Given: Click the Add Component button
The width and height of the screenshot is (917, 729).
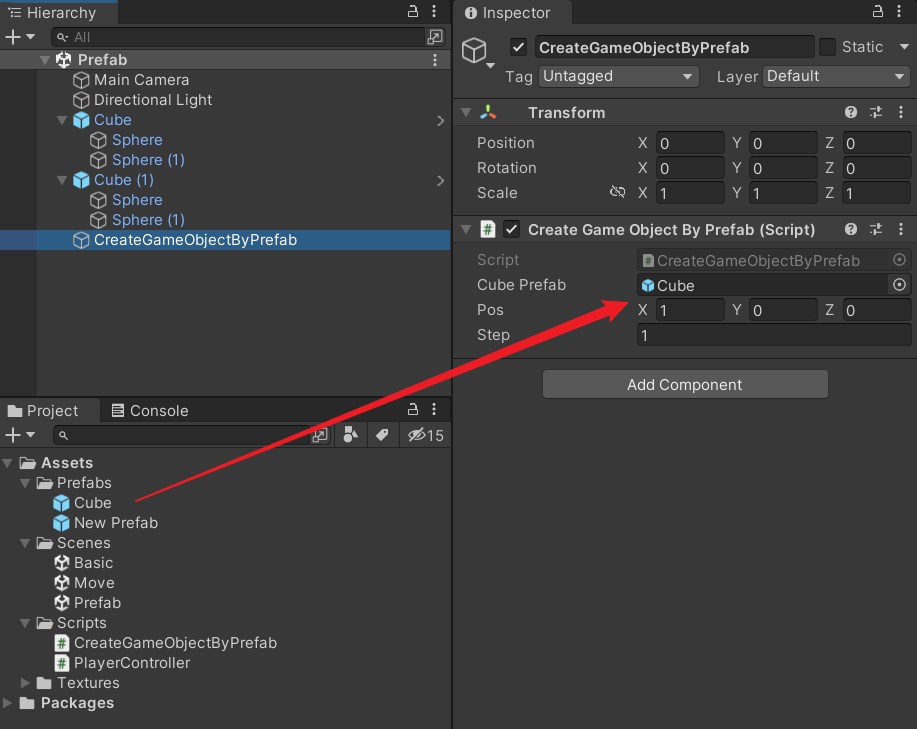Looking at the screenshot, I should click(x=684, y=384).
